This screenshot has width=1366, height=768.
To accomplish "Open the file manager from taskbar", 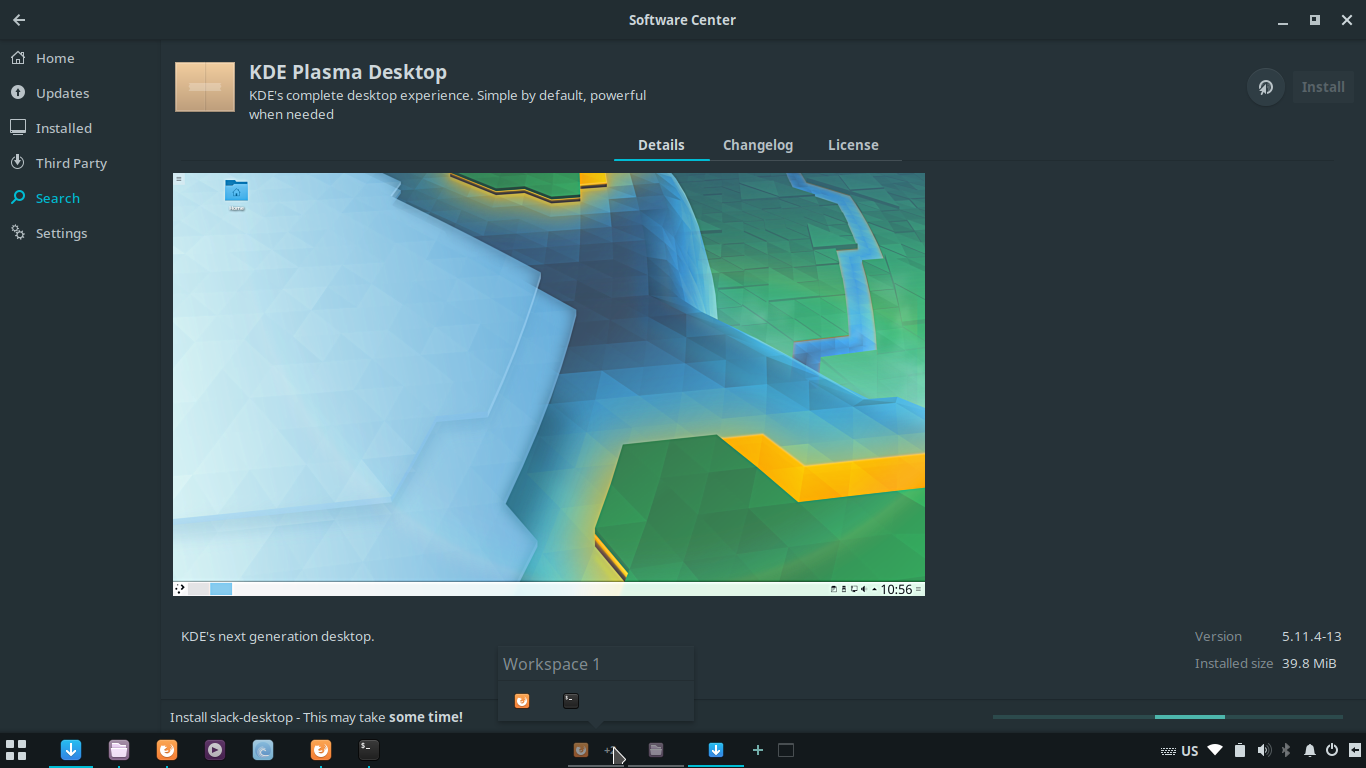I will (119, 750).
